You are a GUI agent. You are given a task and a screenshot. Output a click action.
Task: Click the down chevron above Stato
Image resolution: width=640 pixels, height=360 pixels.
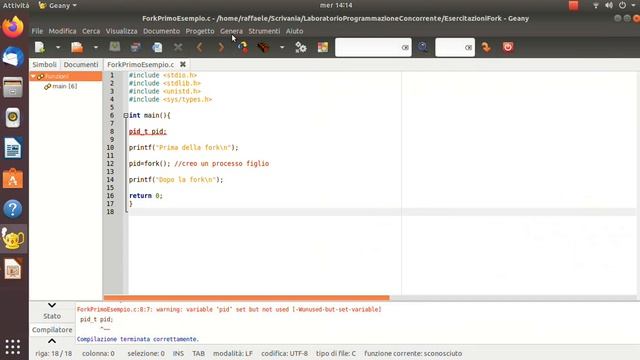(x=52, y=305)
